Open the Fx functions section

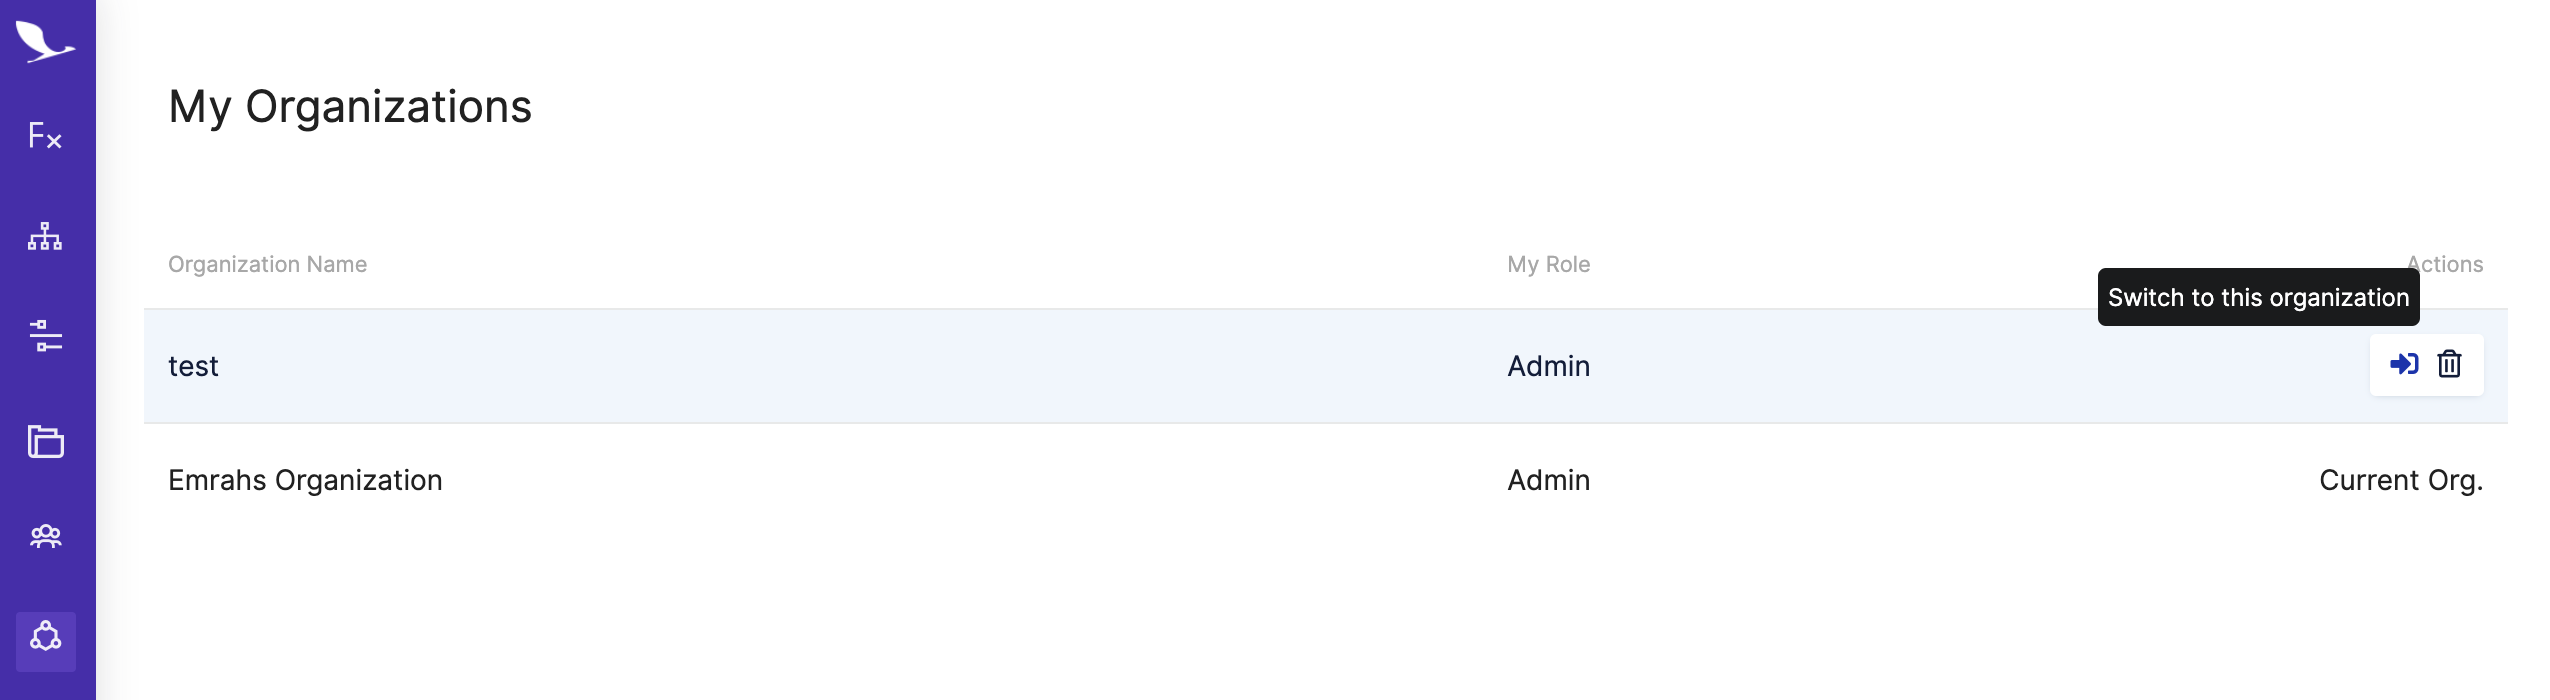pyautogui.click(x=45, y=136)
